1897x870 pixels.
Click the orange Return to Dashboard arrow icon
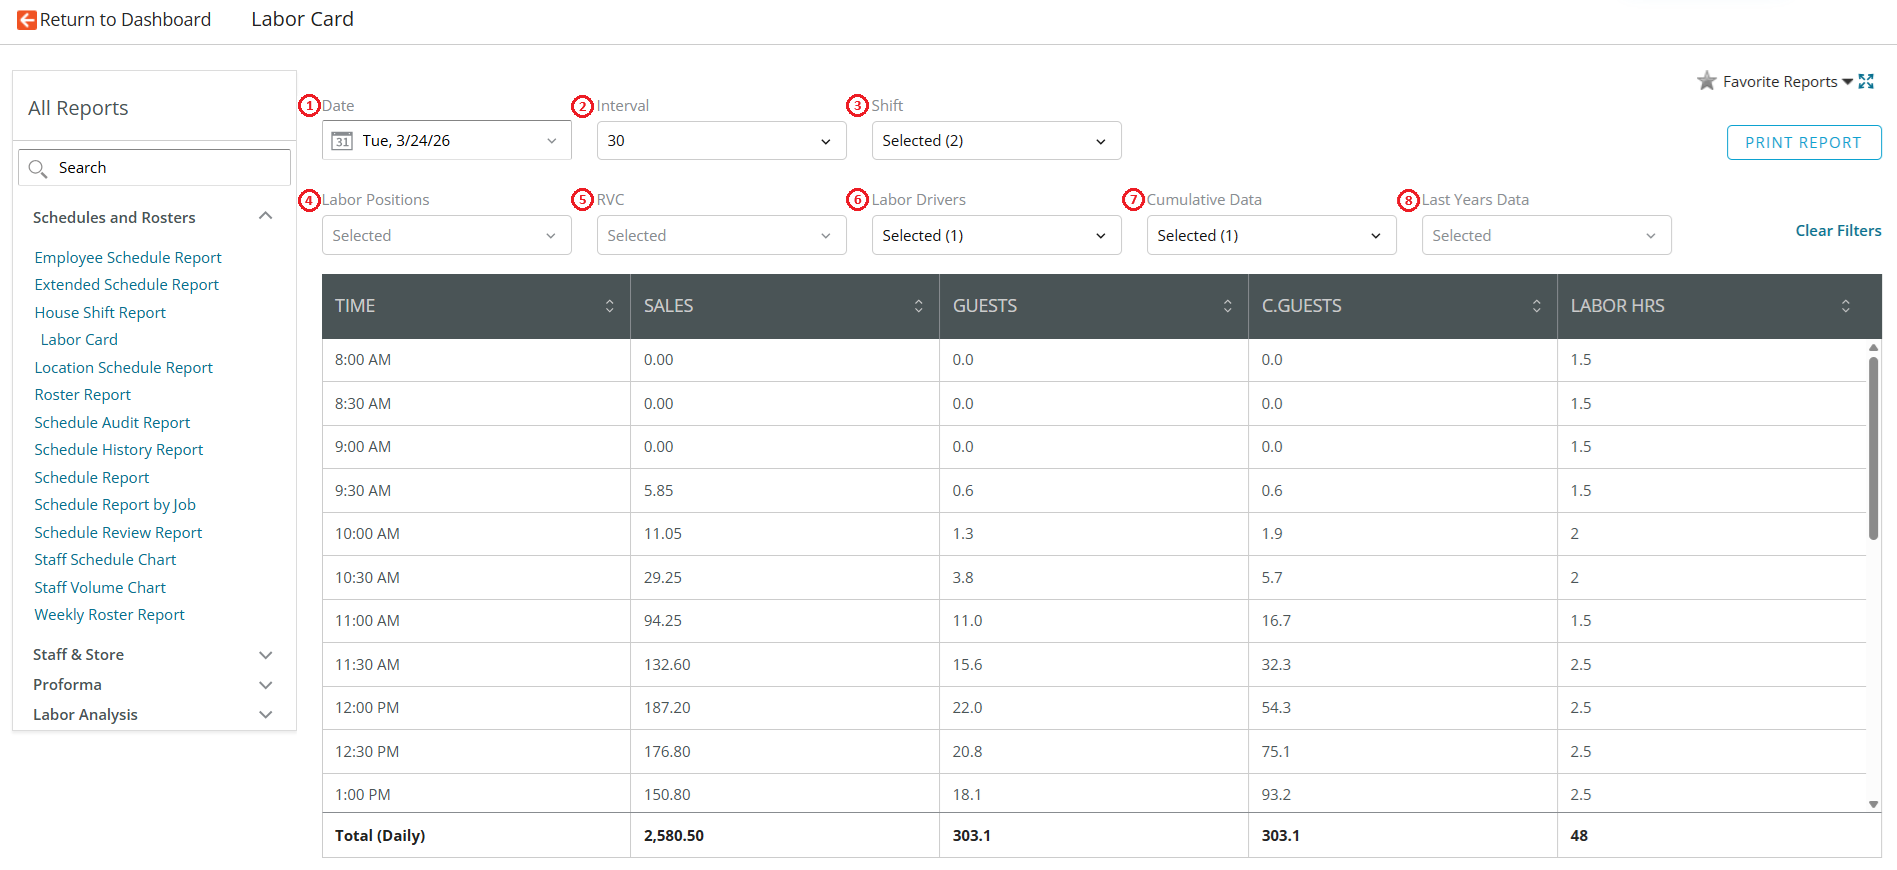click(27, 20)
